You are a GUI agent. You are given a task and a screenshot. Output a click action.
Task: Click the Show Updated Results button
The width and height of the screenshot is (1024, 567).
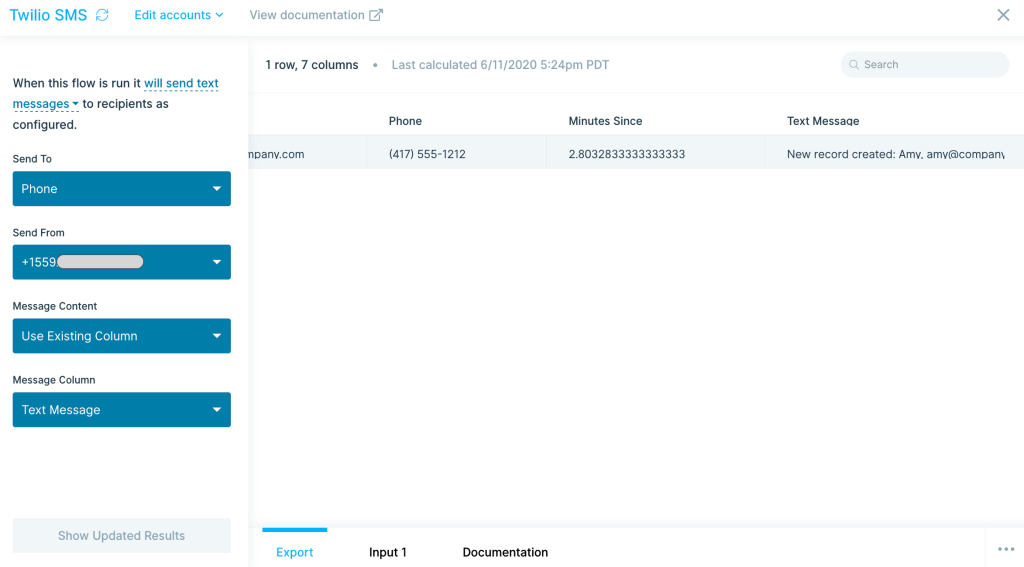(121, 536)
